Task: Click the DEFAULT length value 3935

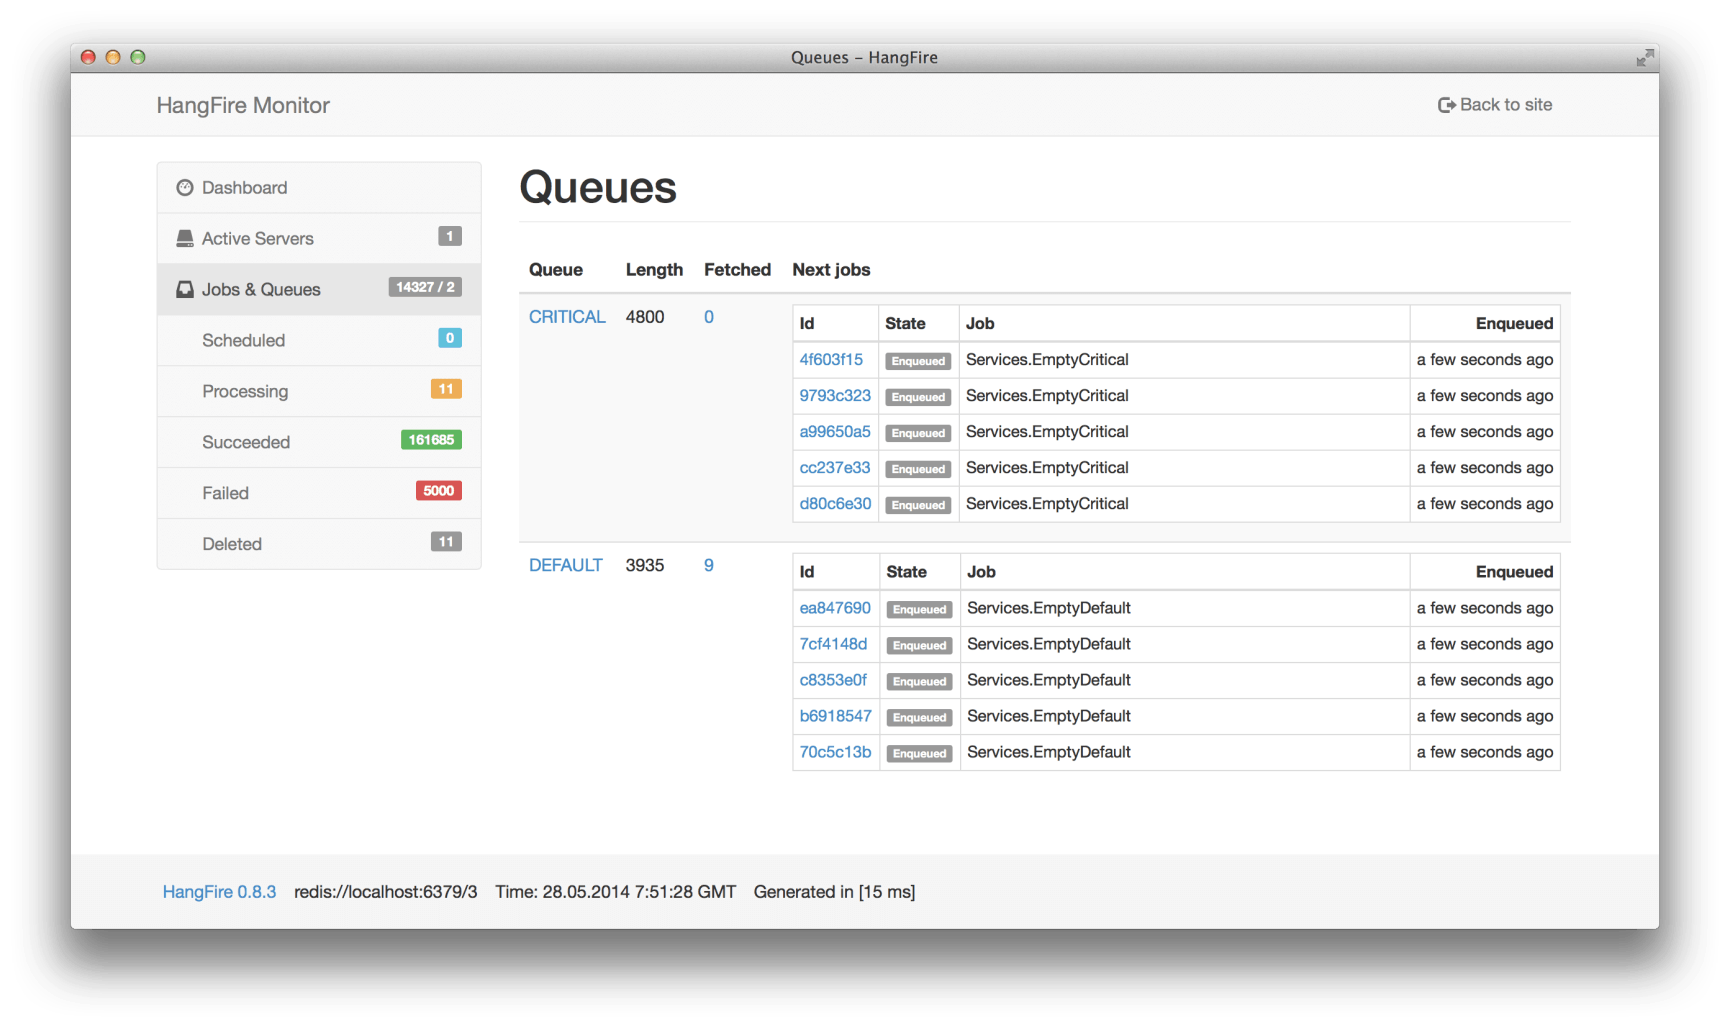Action: 645,566
